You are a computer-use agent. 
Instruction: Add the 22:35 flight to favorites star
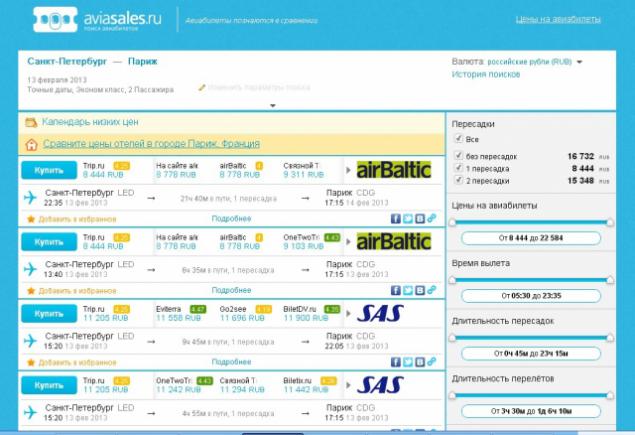(31, 219)
